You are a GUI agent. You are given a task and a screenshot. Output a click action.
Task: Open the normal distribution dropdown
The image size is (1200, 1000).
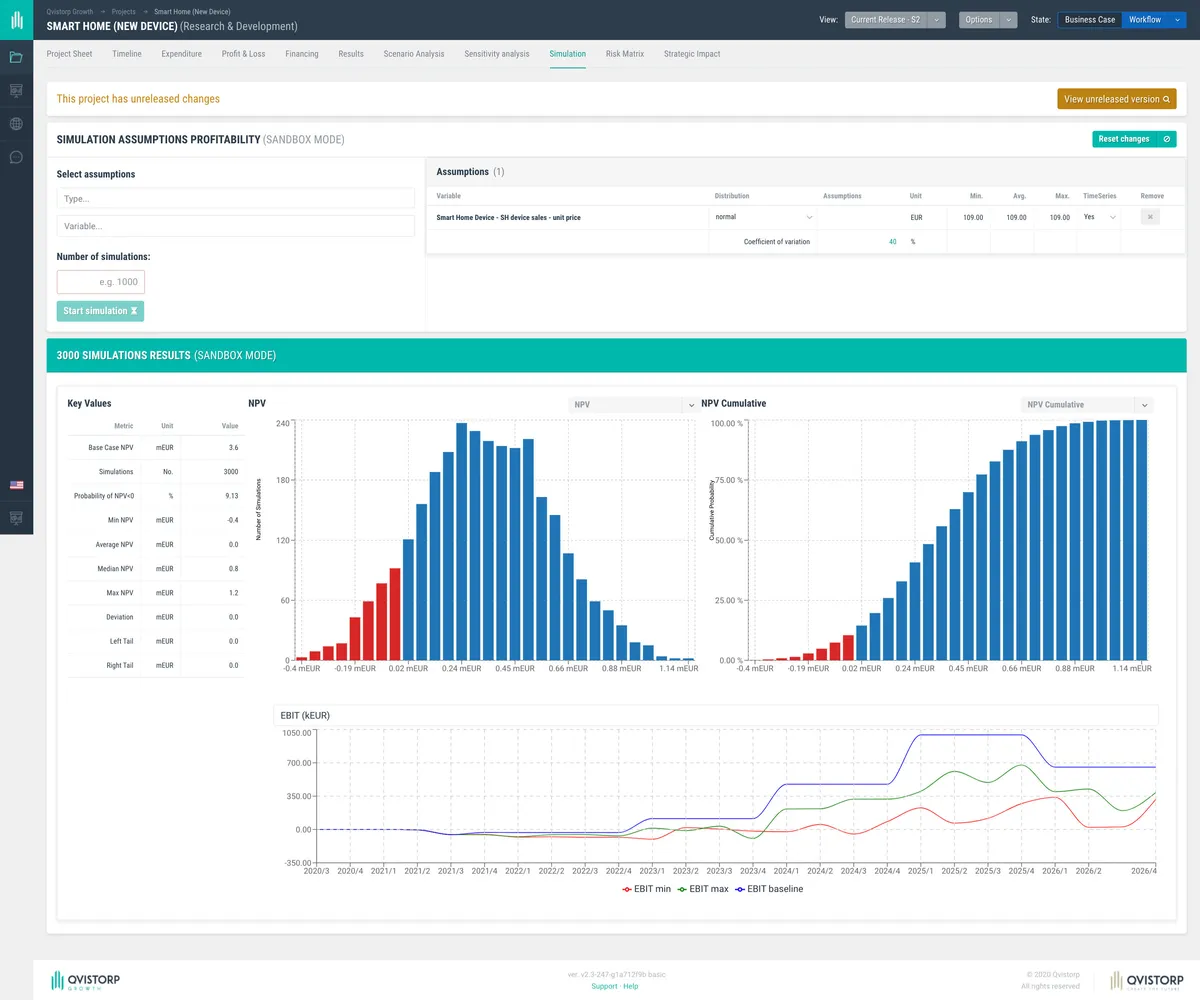tap(764, 217)
